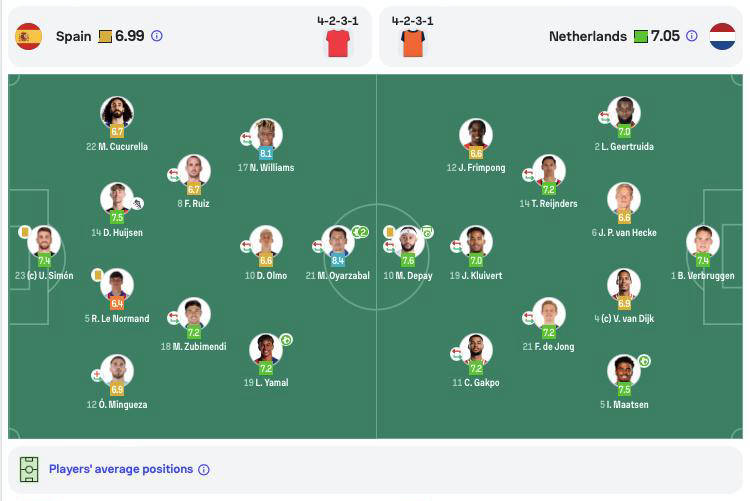Click M. Cucurella player name
Screen dimensions: 750x501
click(x=117, y=147)
